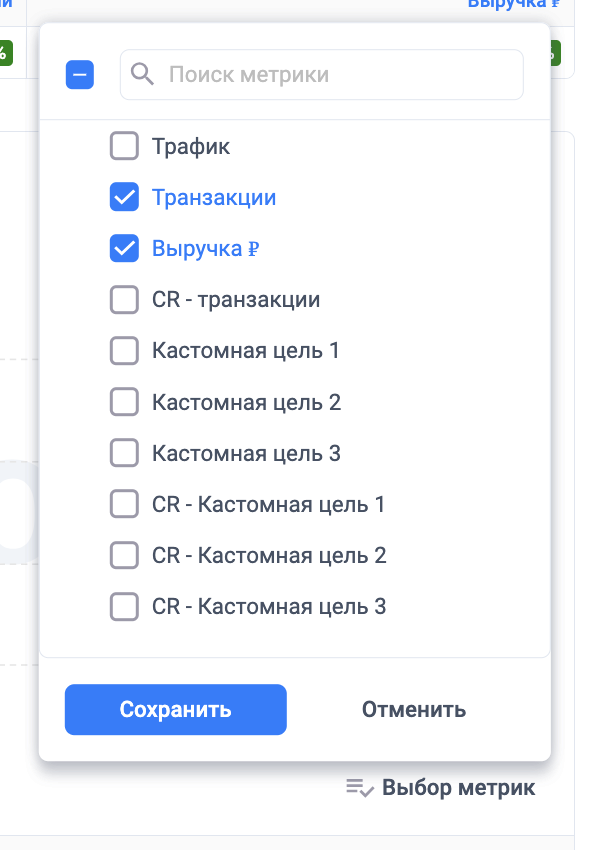Viewport: 592px width, 850px height.
Task: Focus the Поиск метрики search field
Action: tap(321, 74)
